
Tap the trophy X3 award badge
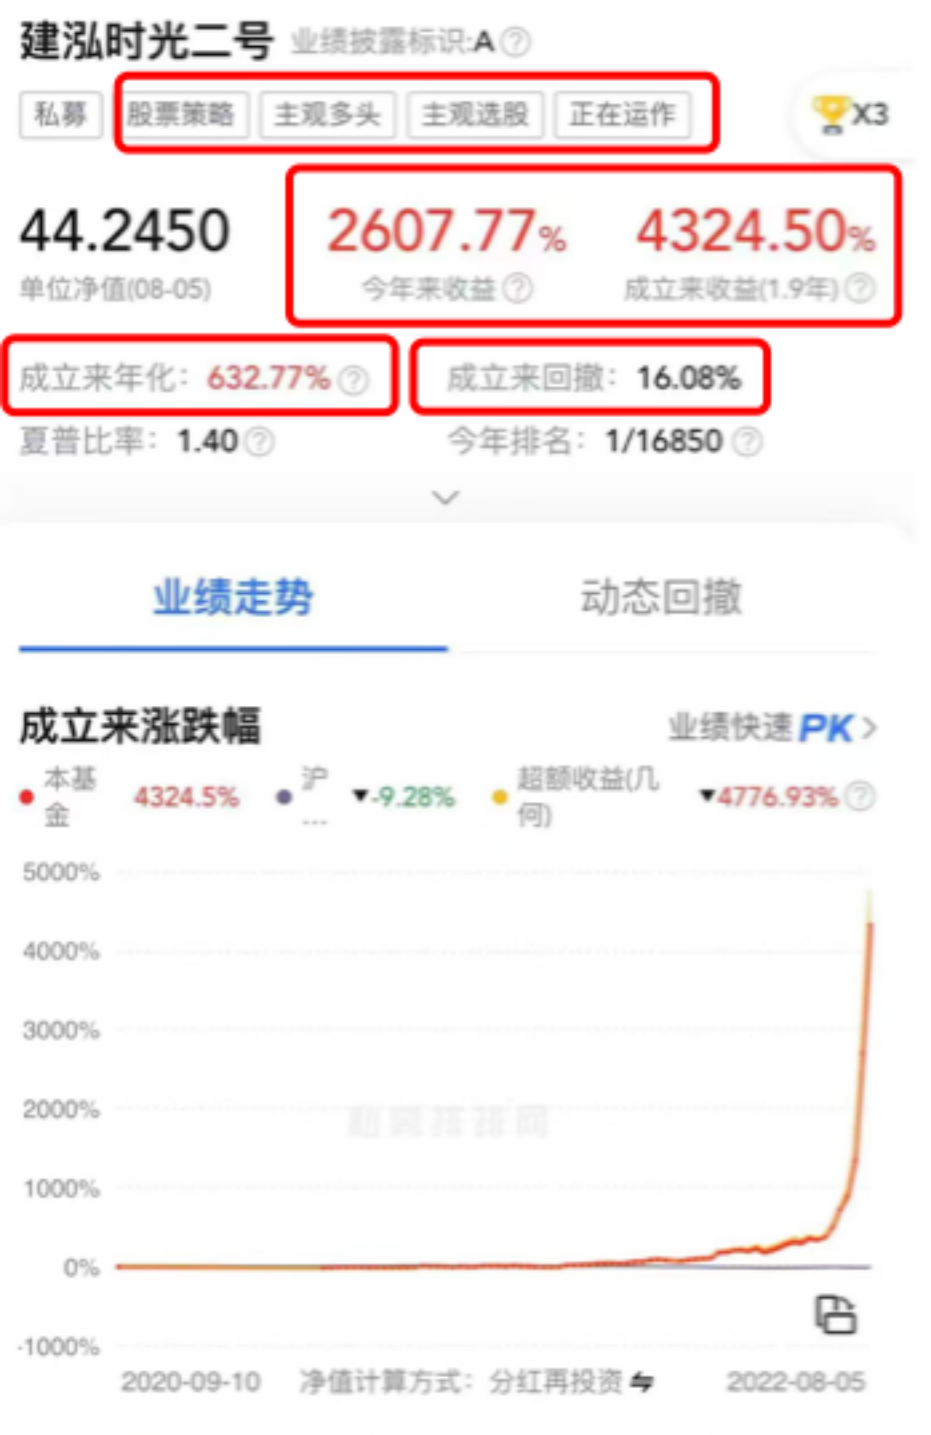tap(851, 114)
